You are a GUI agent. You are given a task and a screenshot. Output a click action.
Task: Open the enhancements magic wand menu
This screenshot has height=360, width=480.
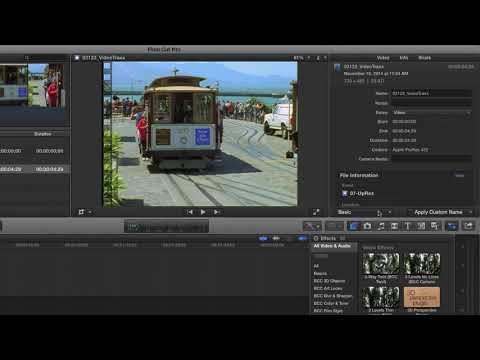point(312,226)
